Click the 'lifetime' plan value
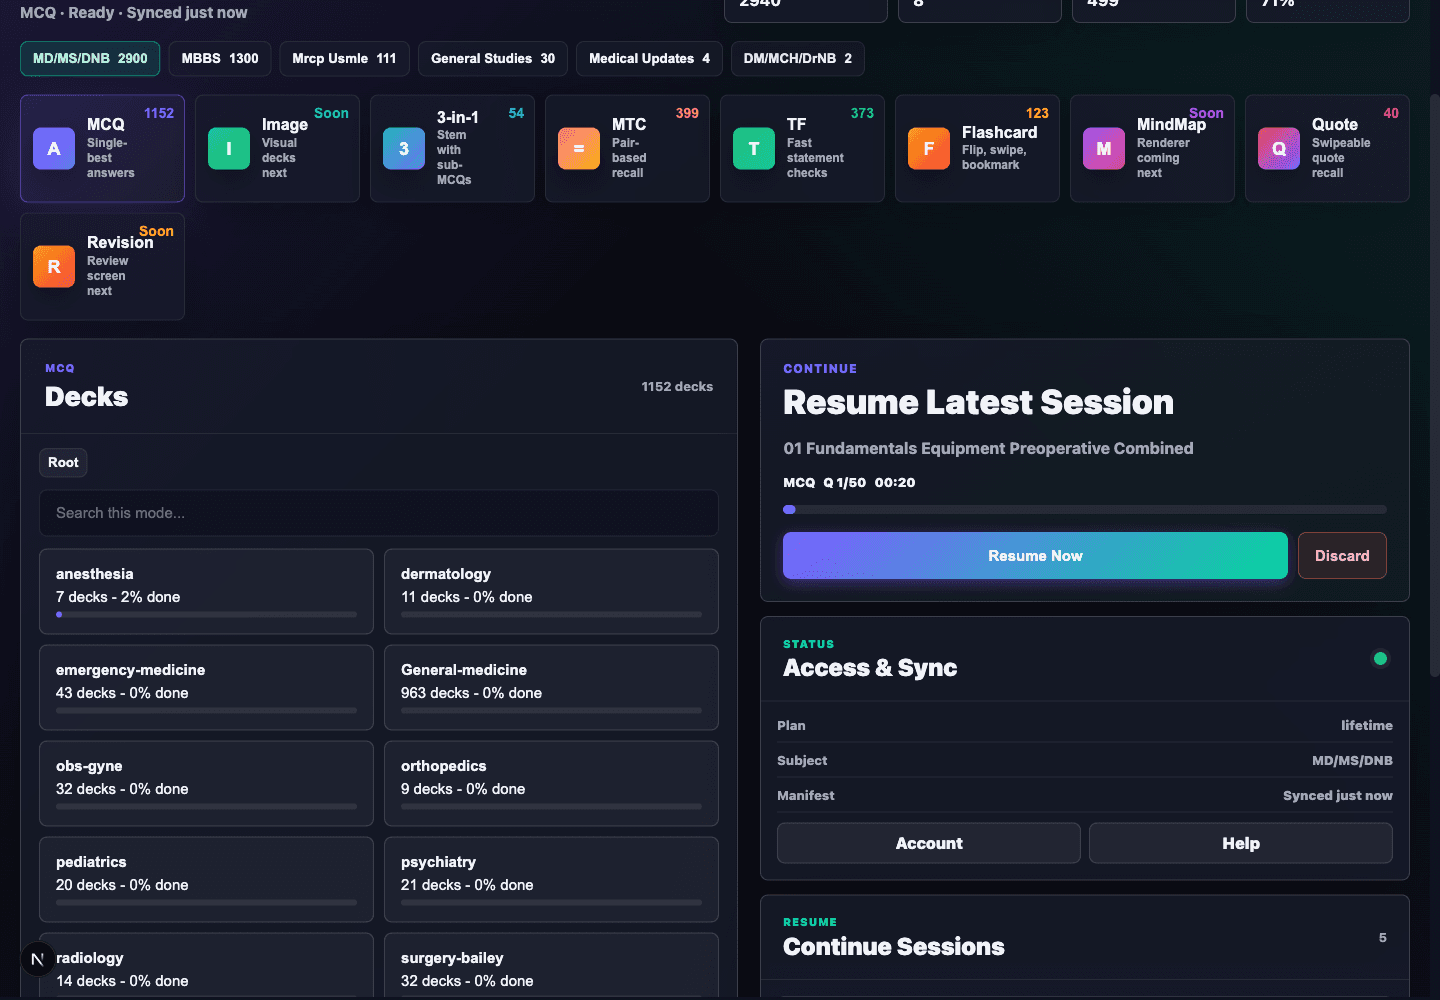Viewport: 1440px width, 1000px height. (x=1366, y=726)
